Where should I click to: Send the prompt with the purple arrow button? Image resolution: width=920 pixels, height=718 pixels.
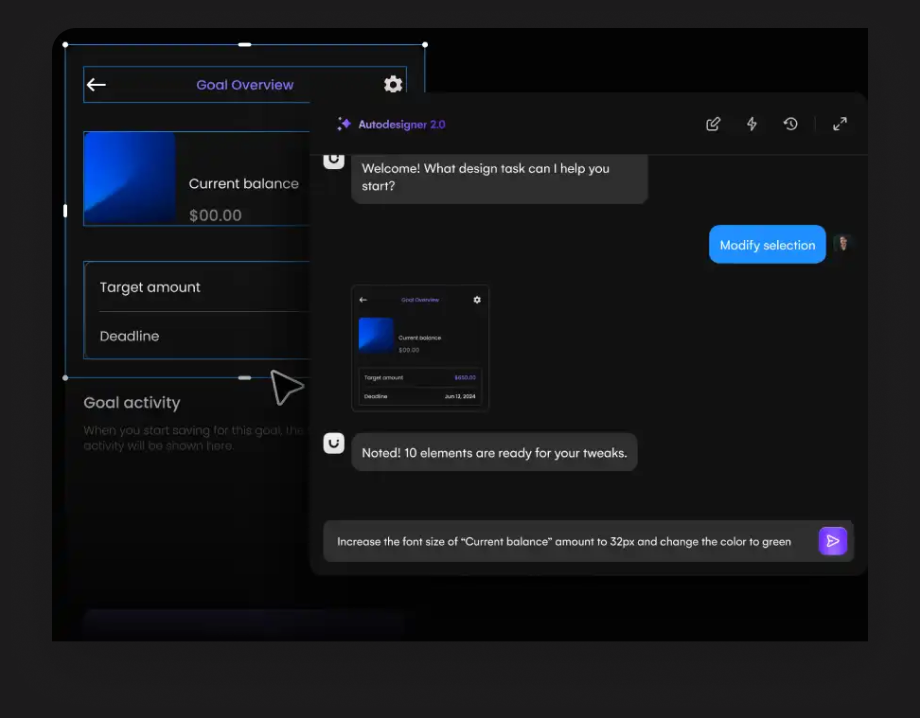tap(833, 541)
